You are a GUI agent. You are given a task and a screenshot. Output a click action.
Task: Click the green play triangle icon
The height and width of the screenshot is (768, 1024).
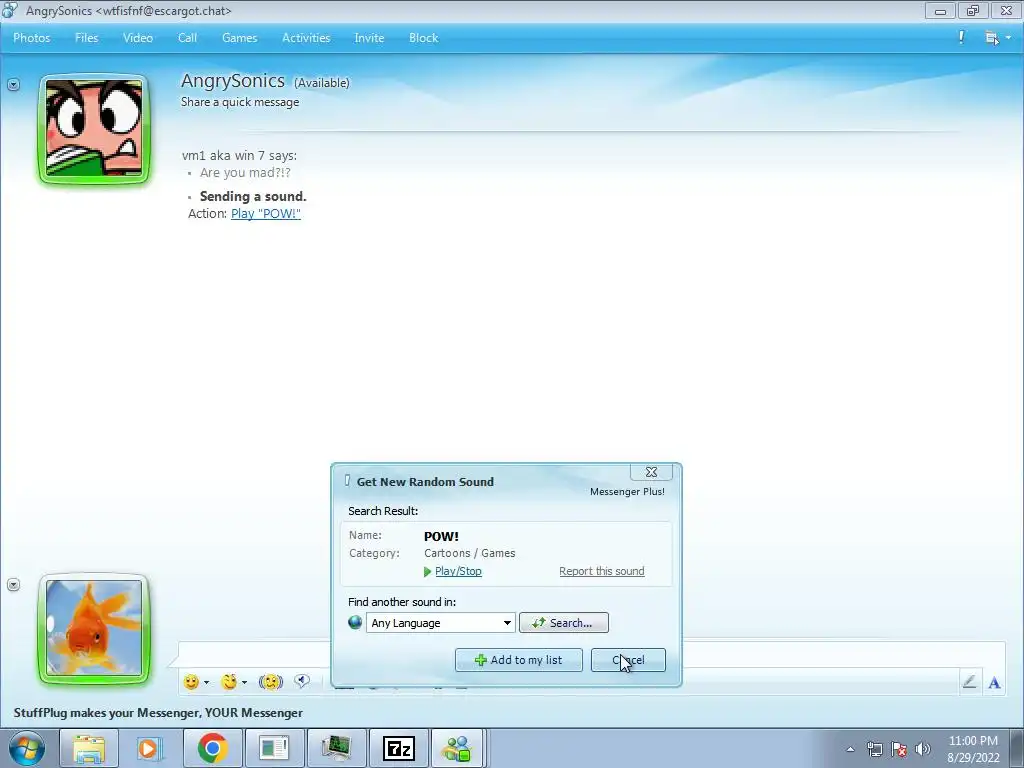pyautogui.click(x=428, y=571)
